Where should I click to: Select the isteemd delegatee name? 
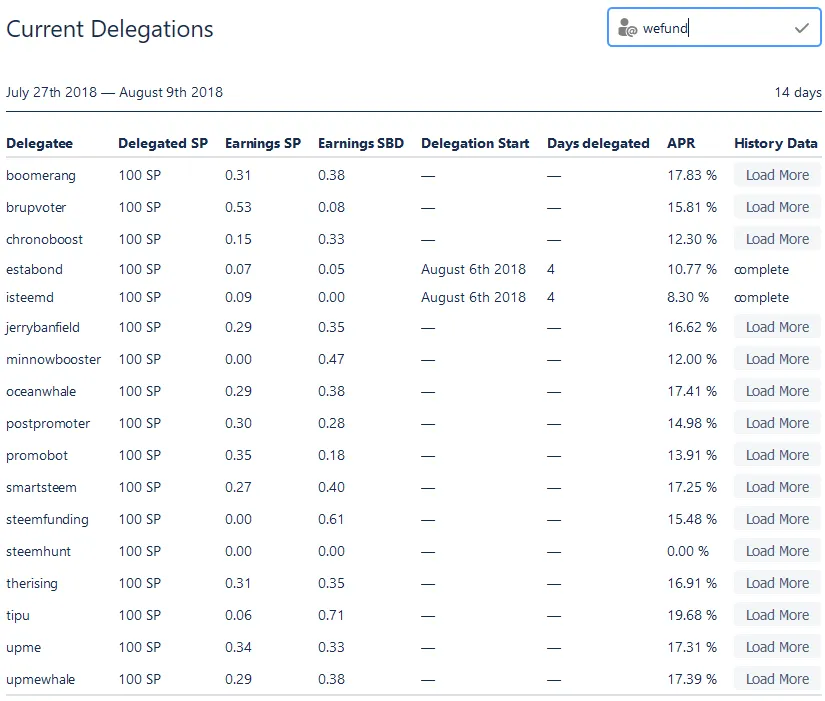pyautogui.click(x=30, y=297)
